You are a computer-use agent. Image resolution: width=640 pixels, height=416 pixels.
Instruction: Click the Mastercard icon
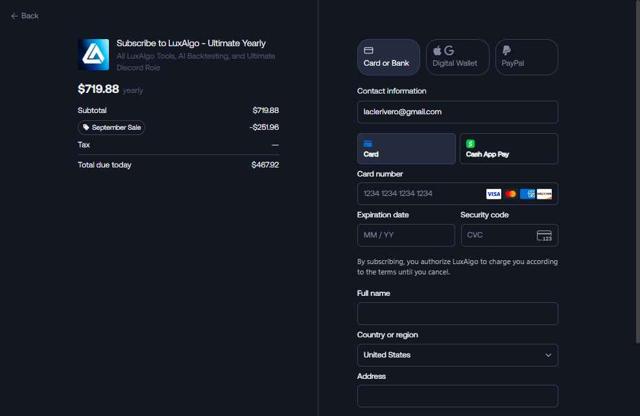511,194
